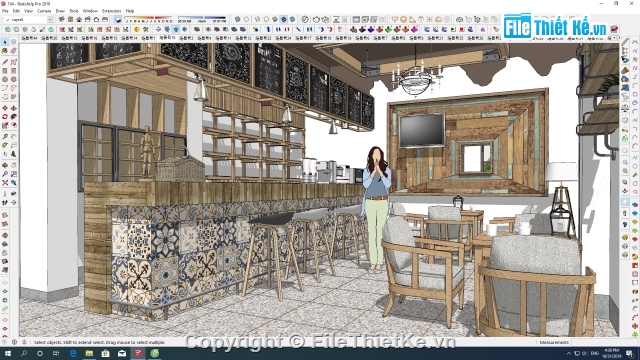This screenshot has height=360, width=640.
Task: Toggle X-Ray face style
Action: click(x=238, y=19)
